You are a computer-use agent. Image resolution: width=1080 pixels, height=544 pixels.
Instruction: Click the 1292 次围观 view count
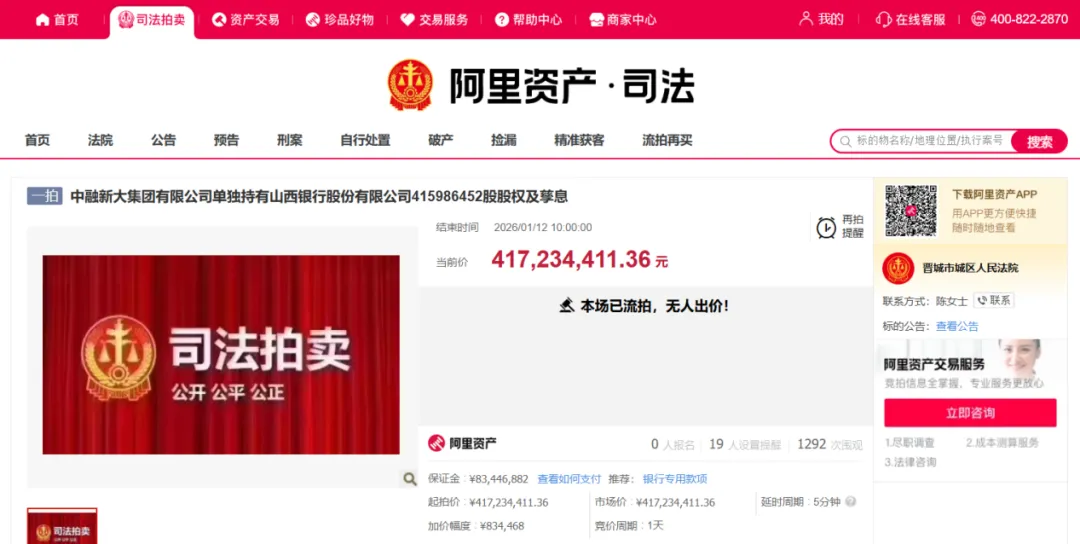point(830,444)
